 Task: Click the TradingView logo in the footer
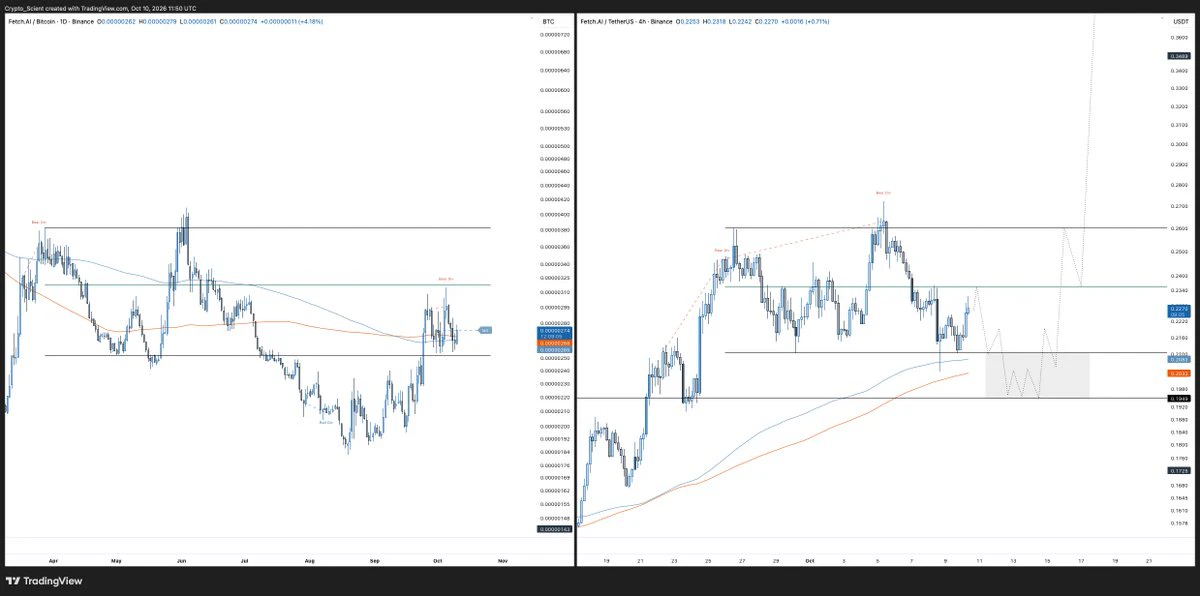coord(44,581)
